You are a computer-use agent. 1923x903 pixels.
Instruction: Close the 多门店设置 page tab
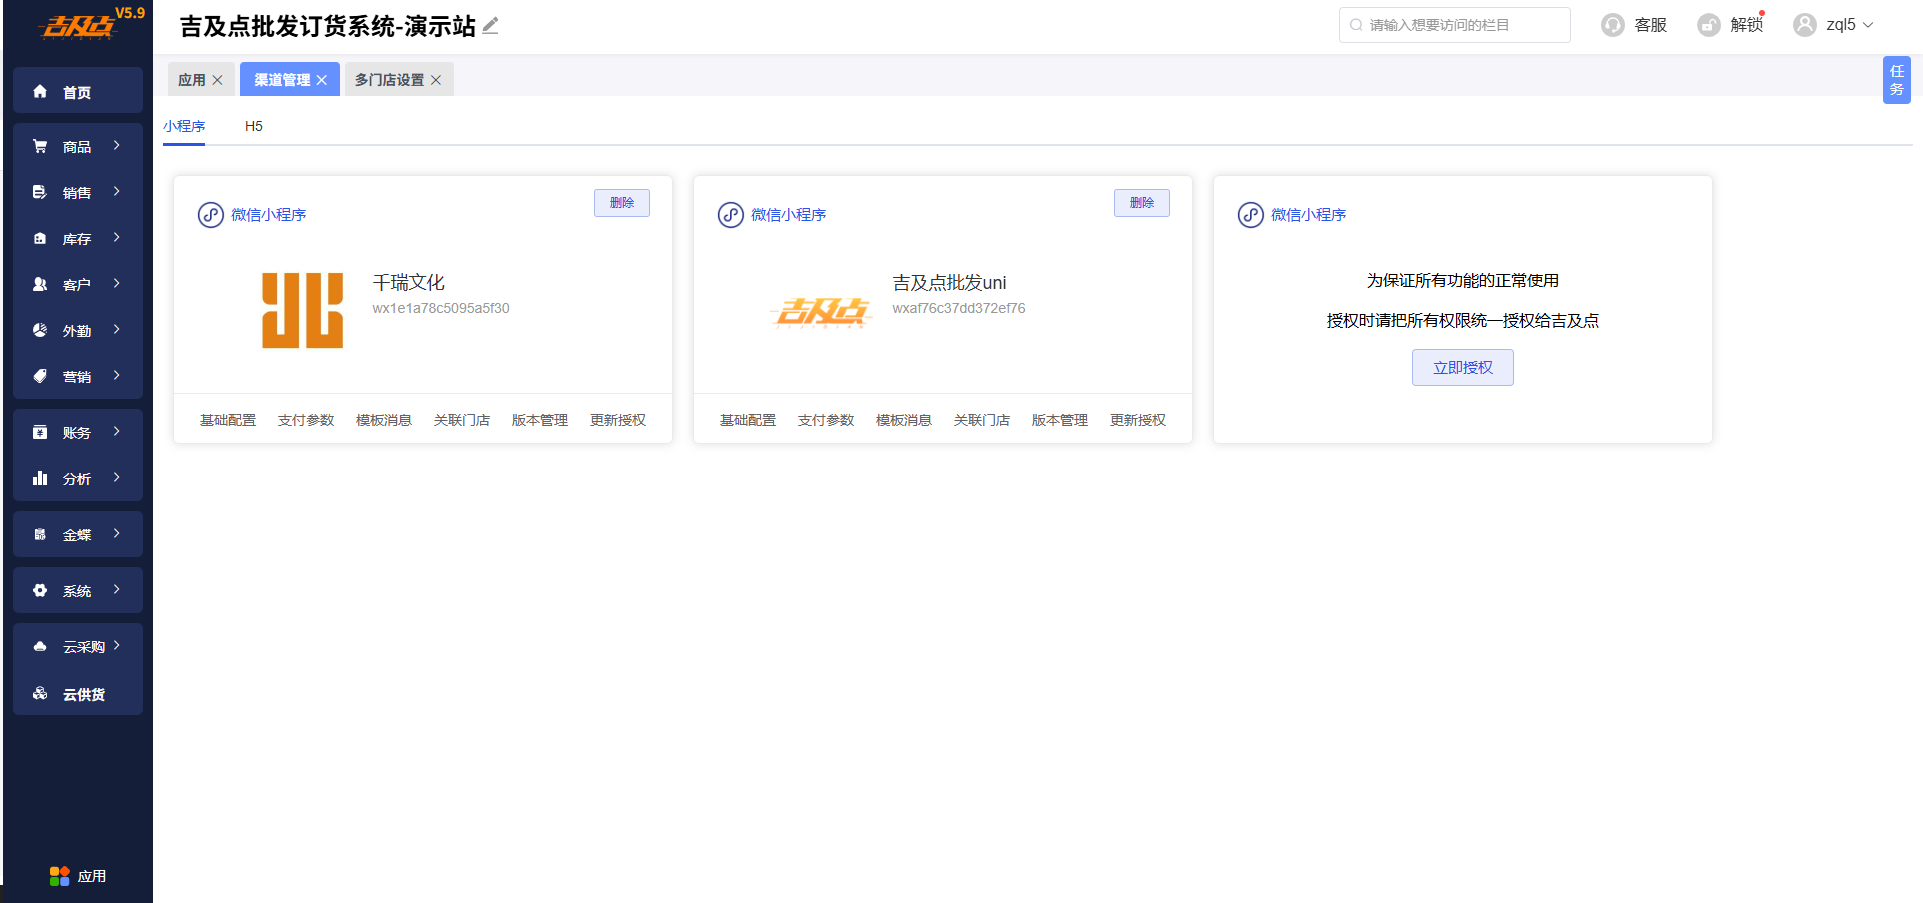pos(436,80)
